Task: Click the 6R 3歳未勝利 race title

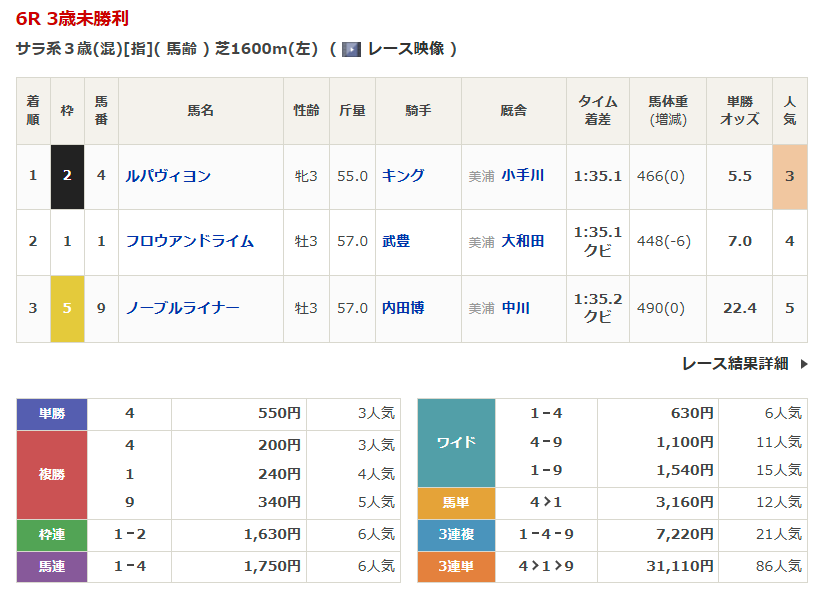Action: [x=72, y=19]
